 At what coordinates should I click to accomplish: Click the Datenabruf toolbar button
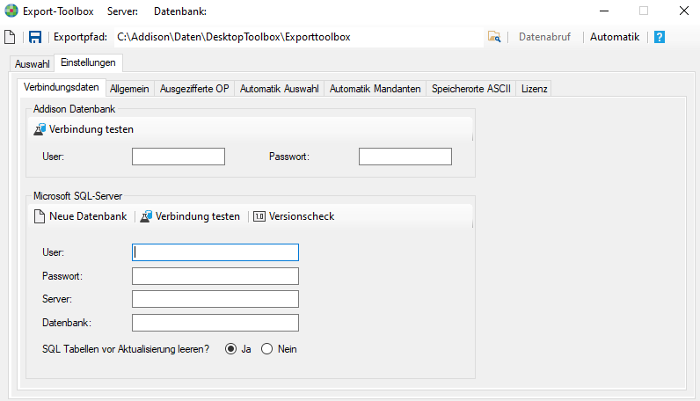tap(545, 37)
